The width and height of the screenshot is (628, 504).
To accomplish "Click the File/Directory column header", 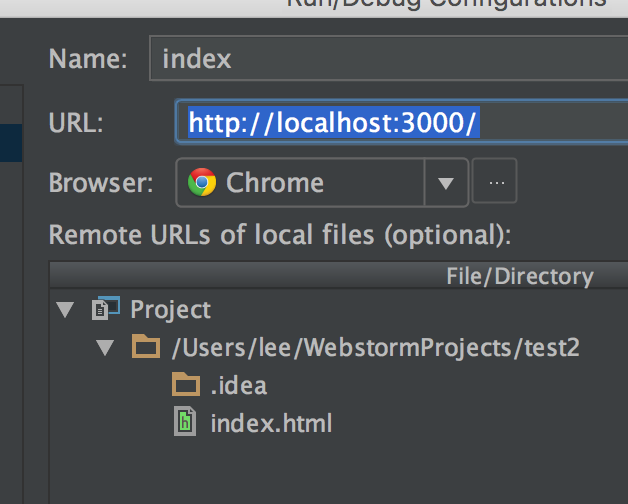I will point(519,276).
